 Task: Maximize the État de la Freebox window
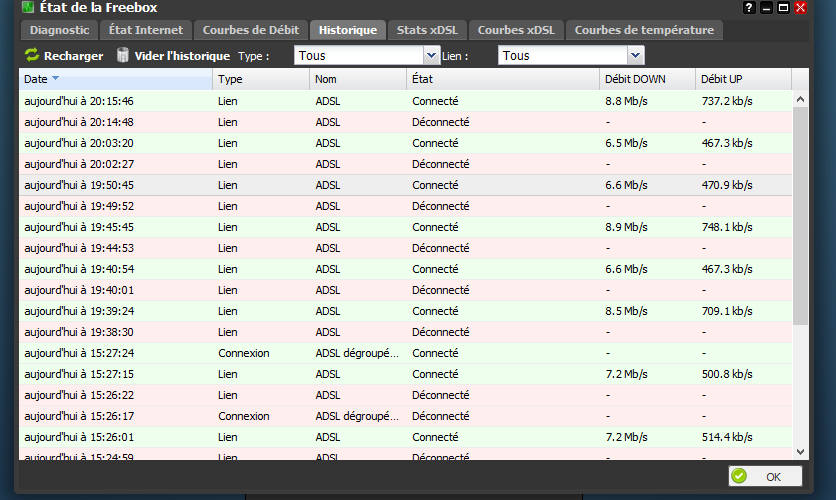click(783, 7)
